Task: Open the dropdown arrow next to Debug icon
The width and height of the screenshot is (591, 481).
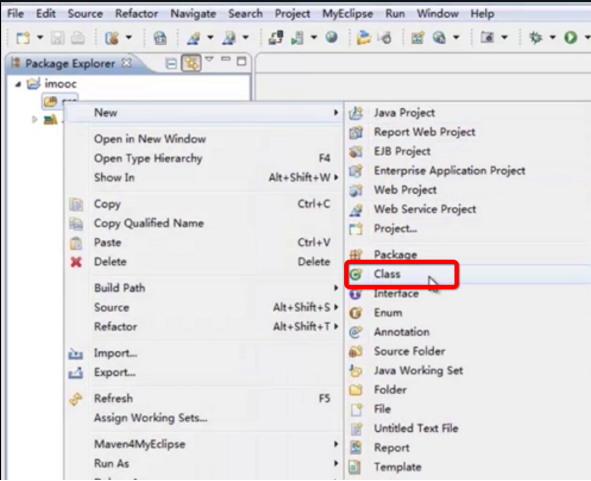Action: click(x=553, y=37)
